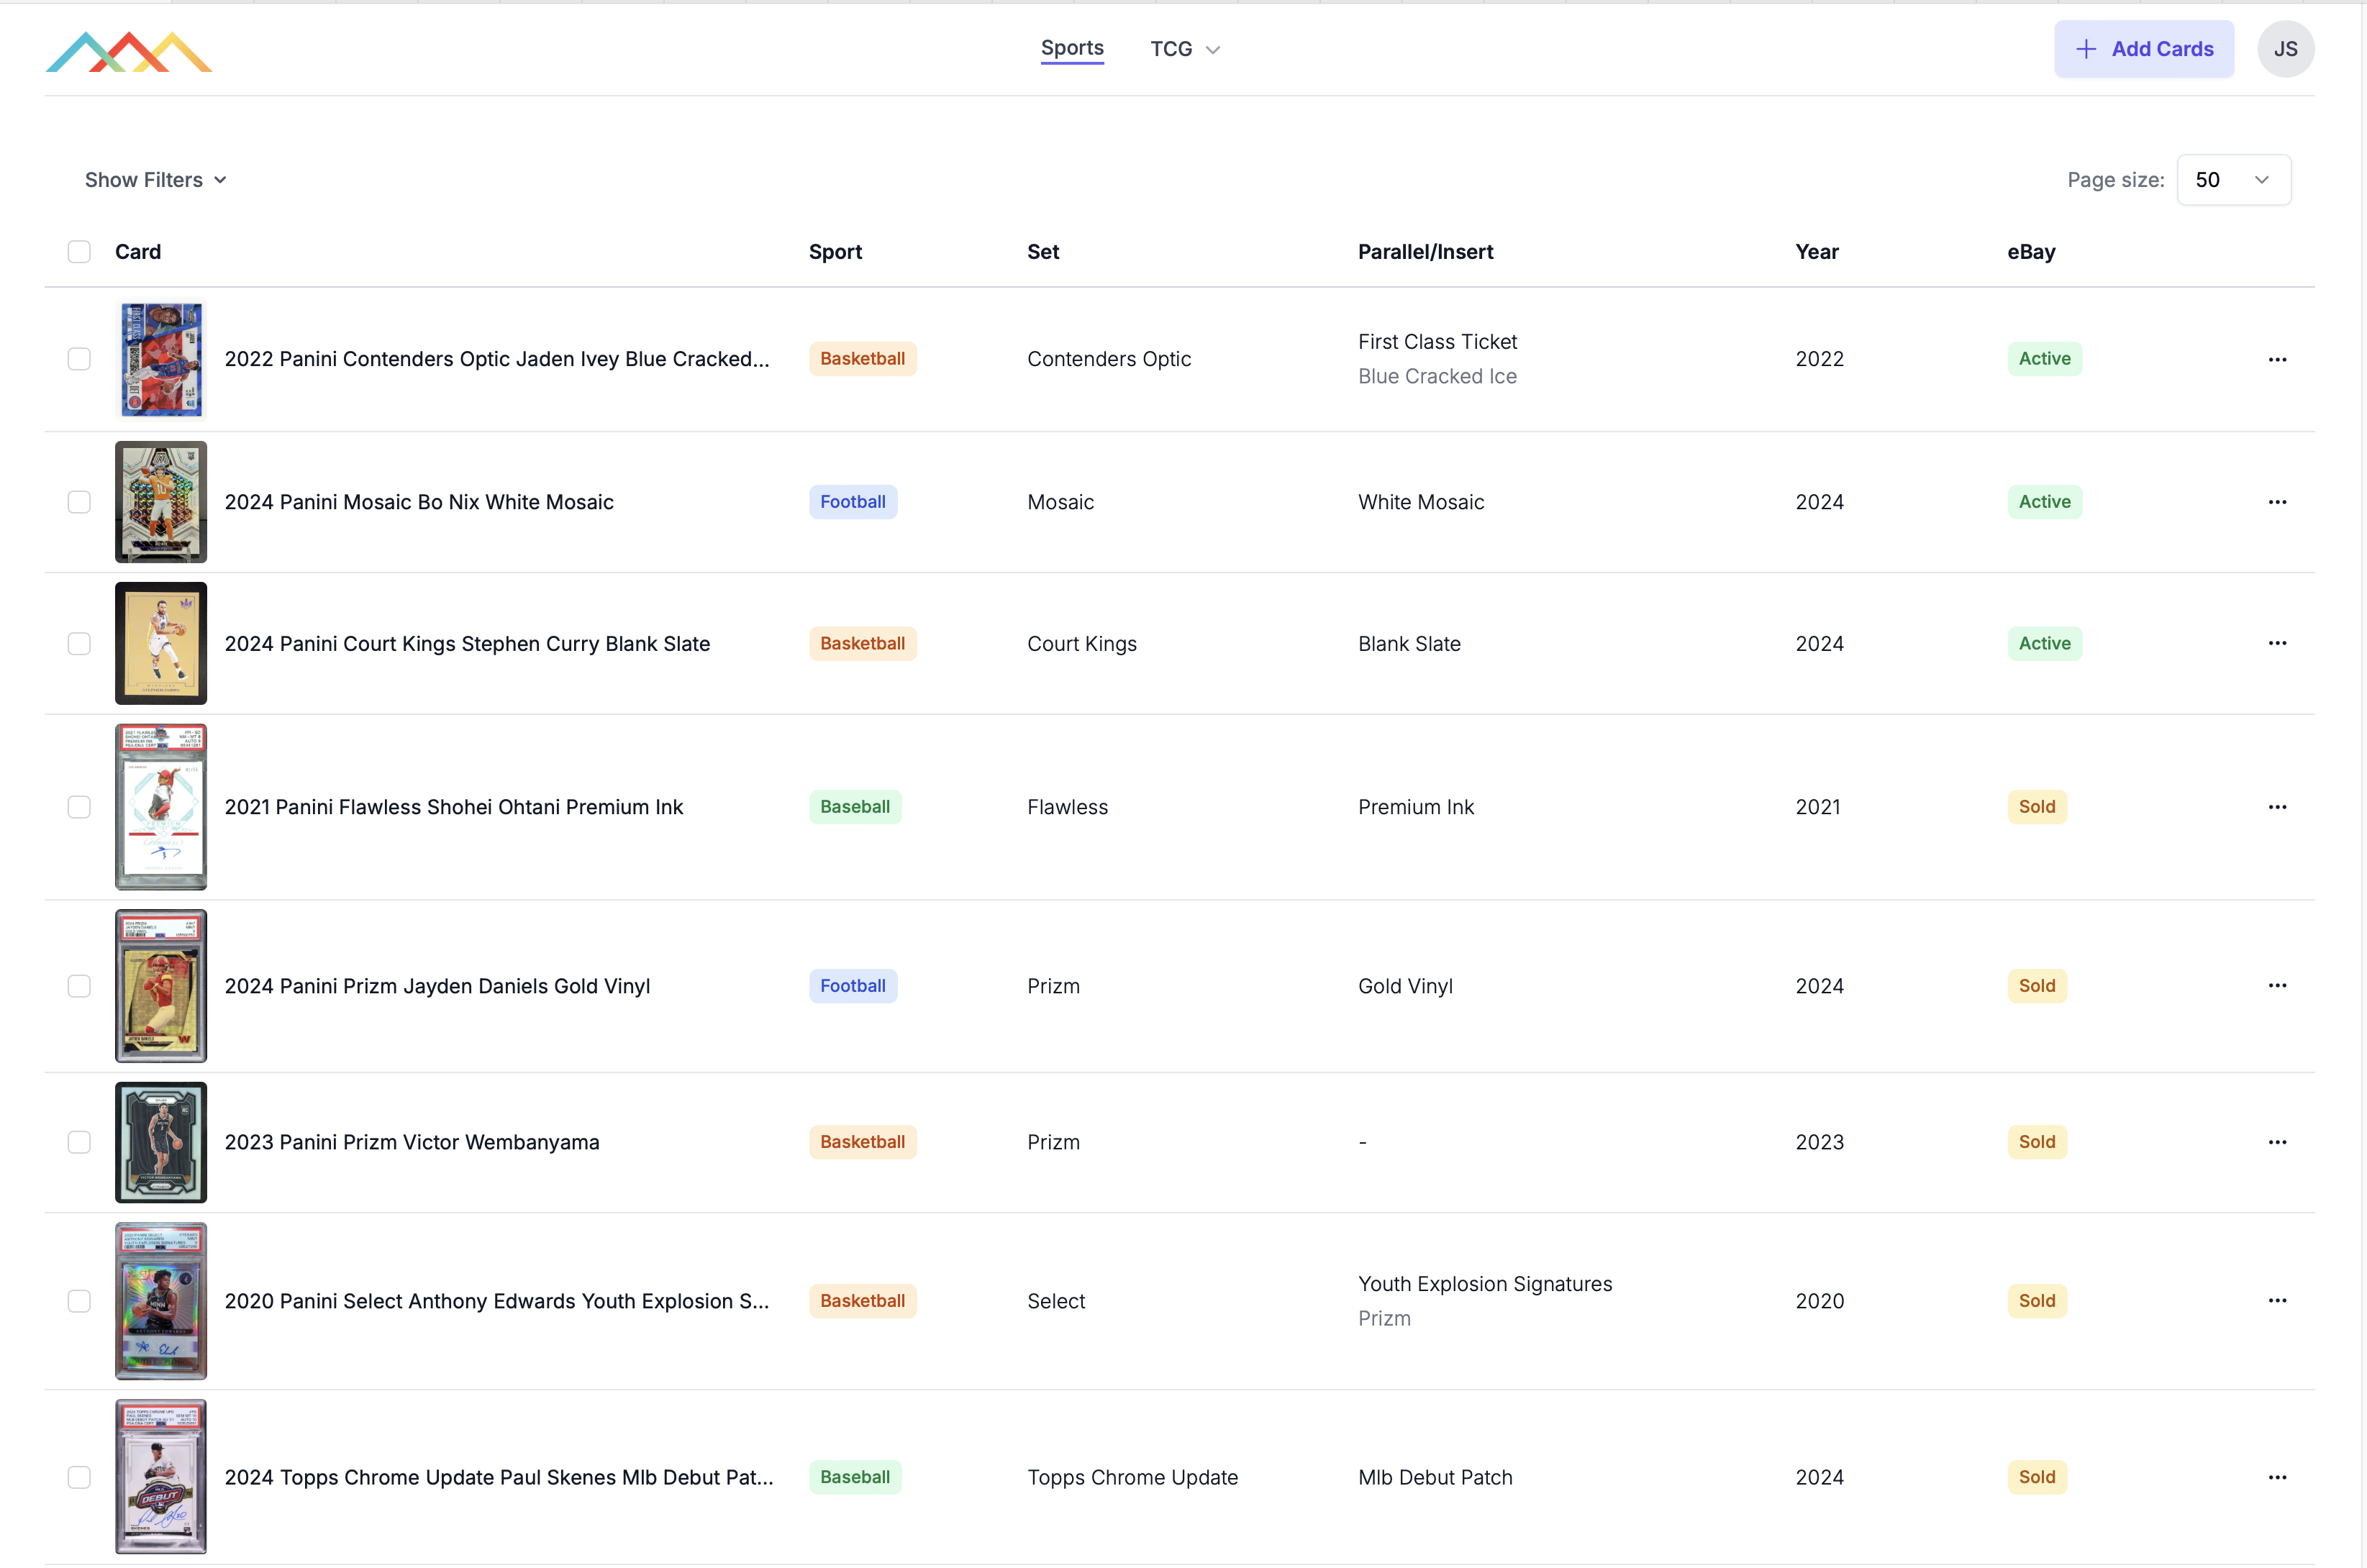This screenshot has height=1568, width=2367.
Task: Click Sold status on Paul Skenes row
Action: 2036,1477
